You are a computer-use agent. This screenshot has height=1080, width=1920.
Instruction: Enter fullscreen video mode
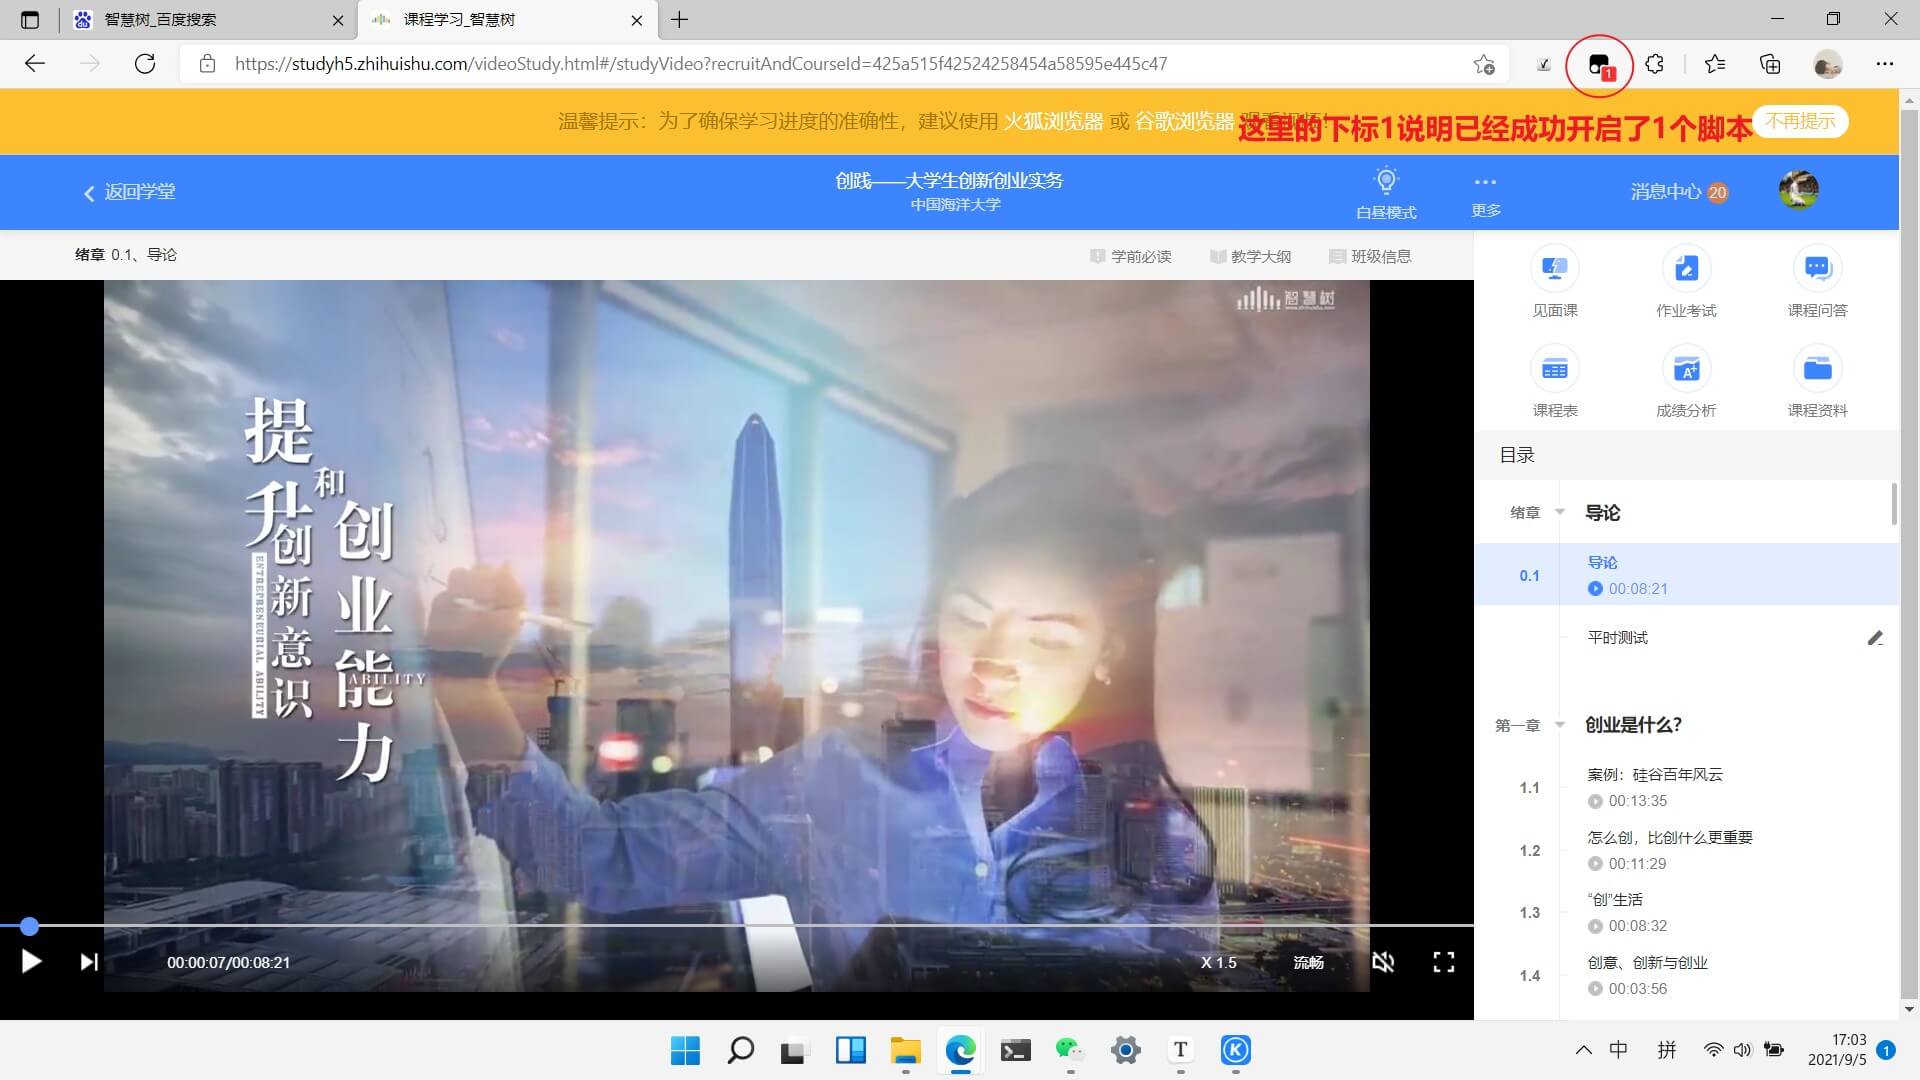click(1443, 962)
